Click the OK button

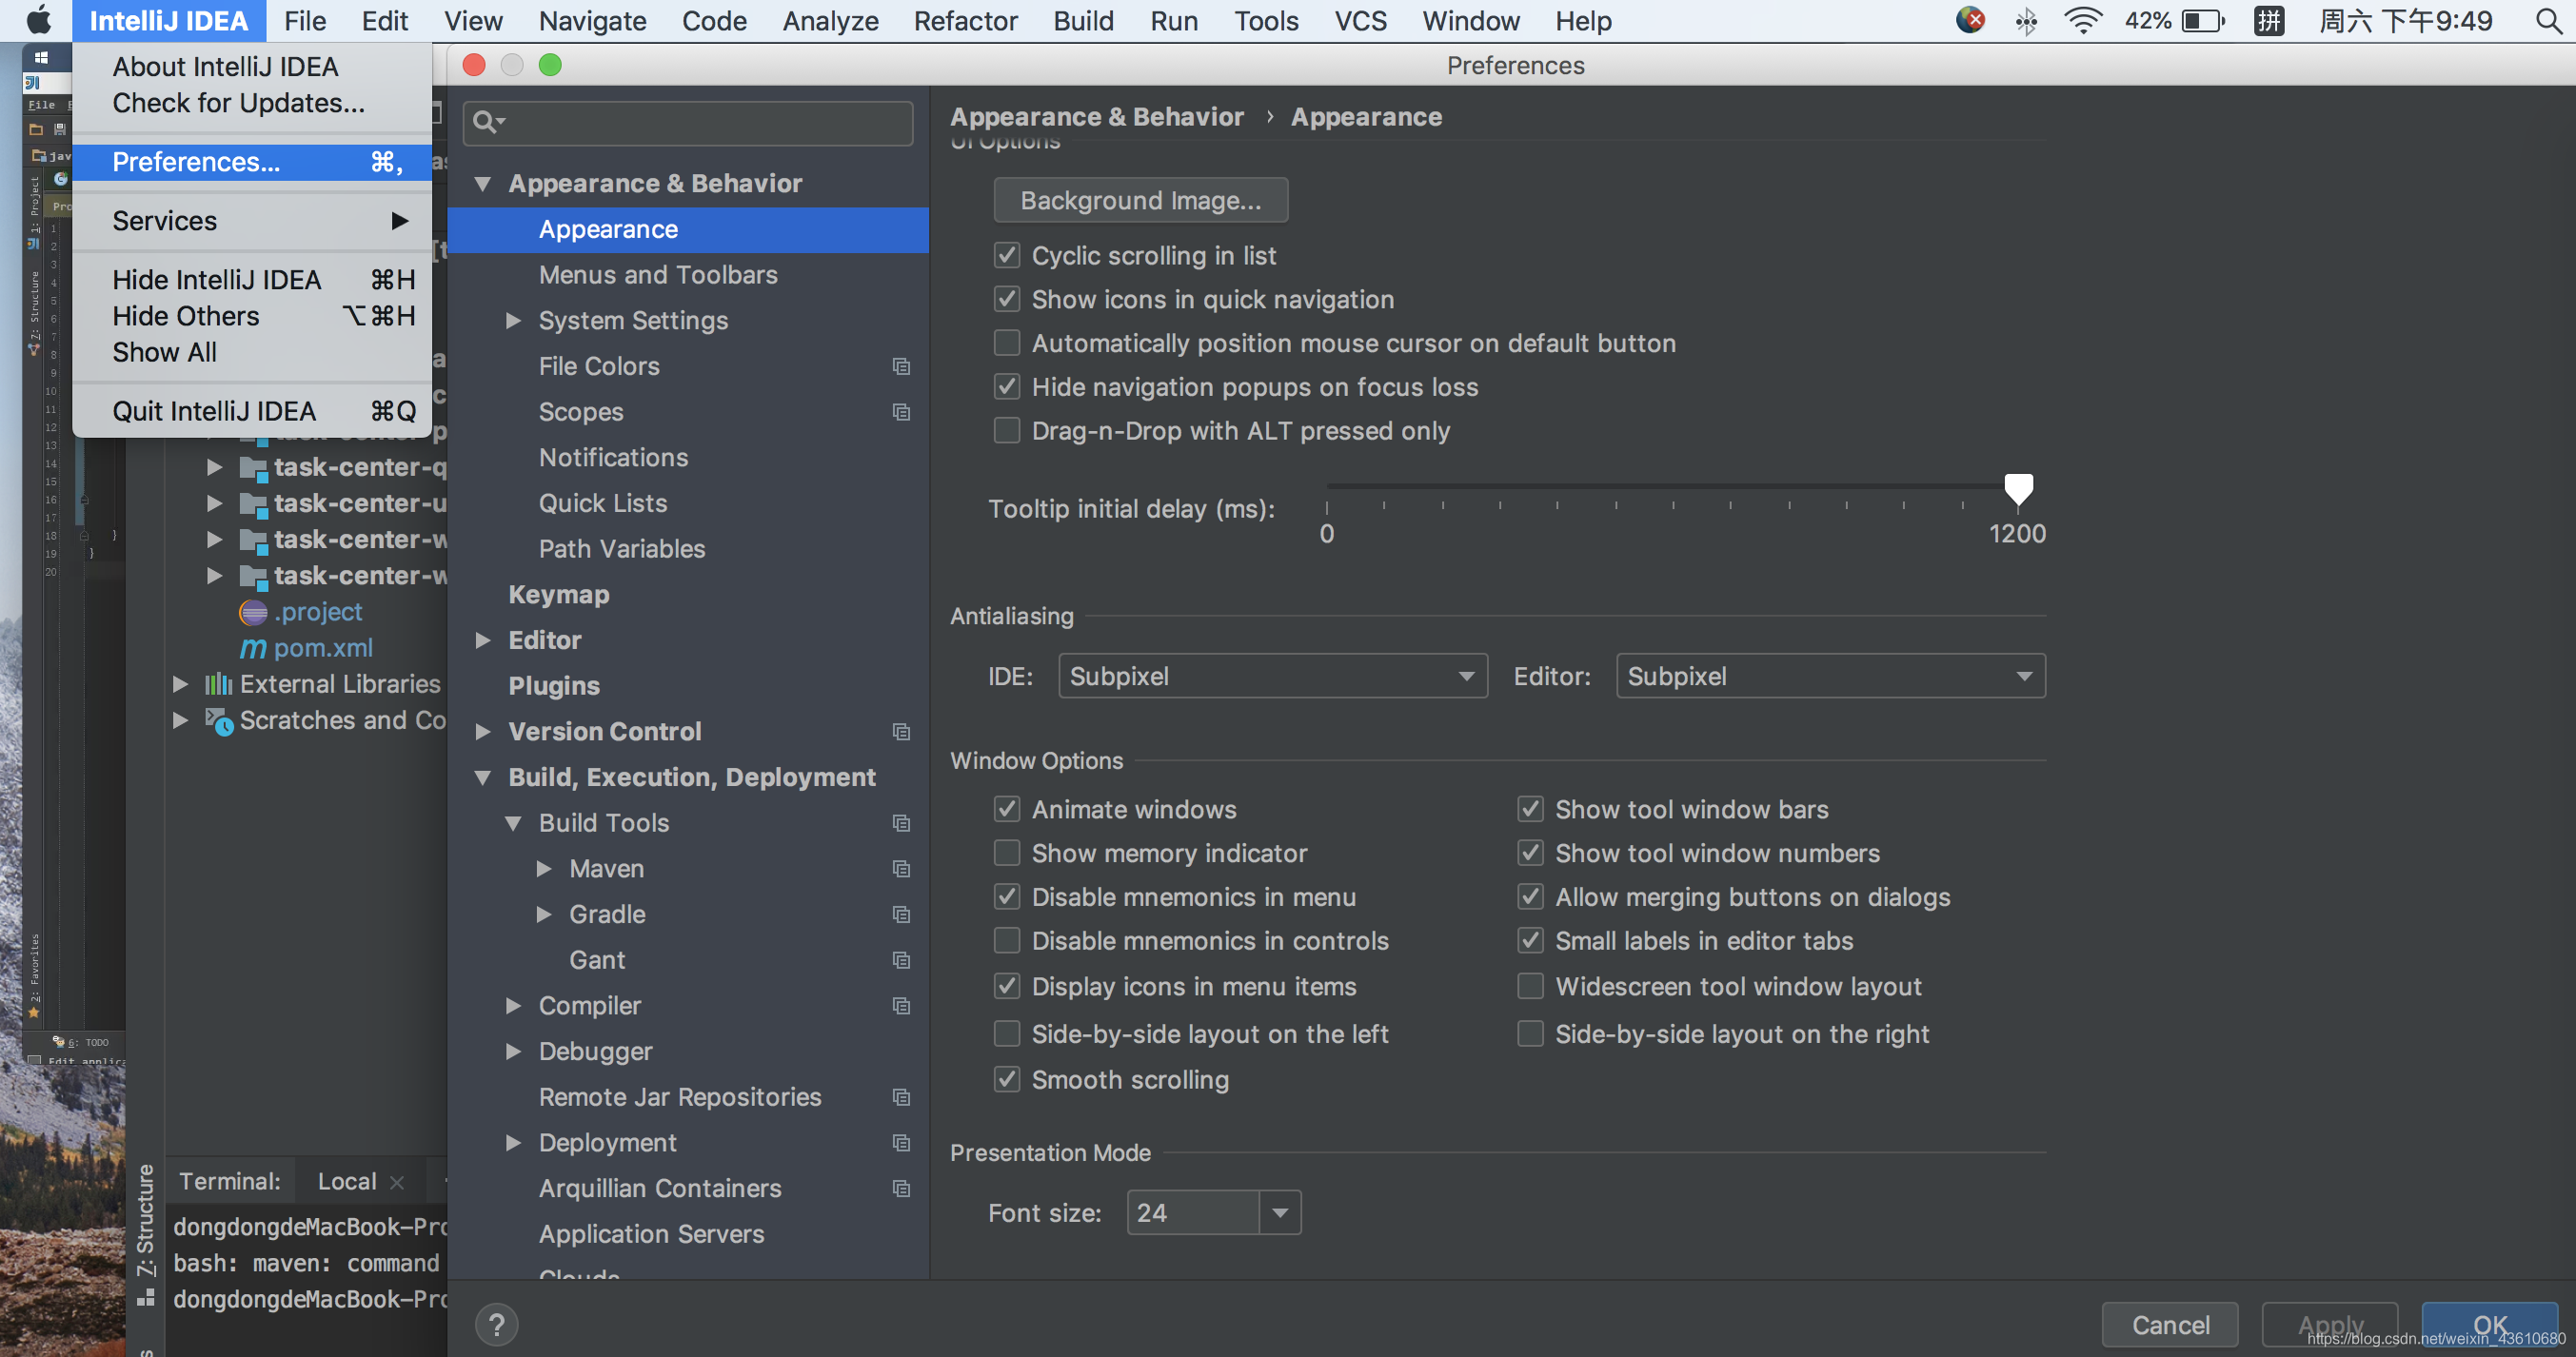(2490, 1325)
